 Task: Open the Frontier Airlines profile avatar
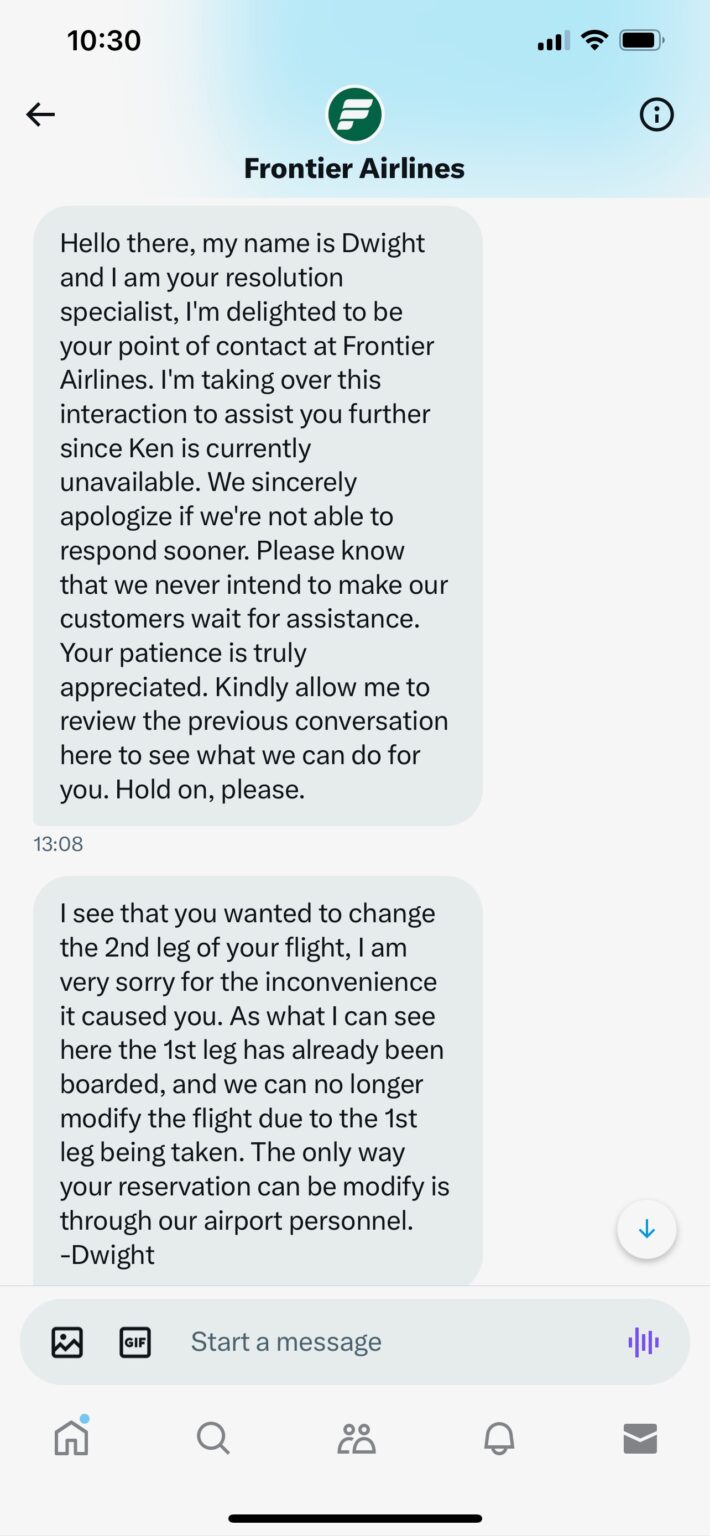tap(354, 114)
